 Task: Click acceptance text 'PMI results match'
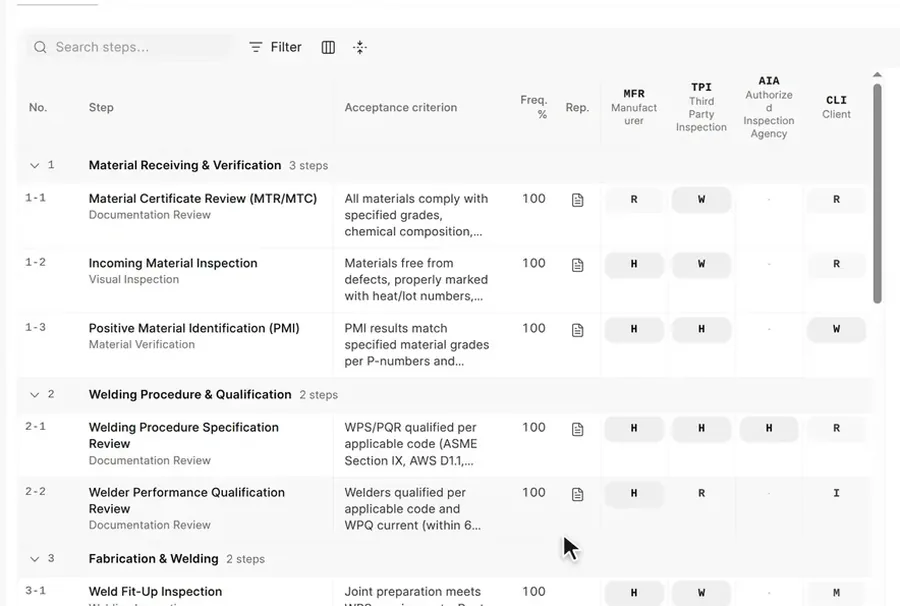point(395,328)
